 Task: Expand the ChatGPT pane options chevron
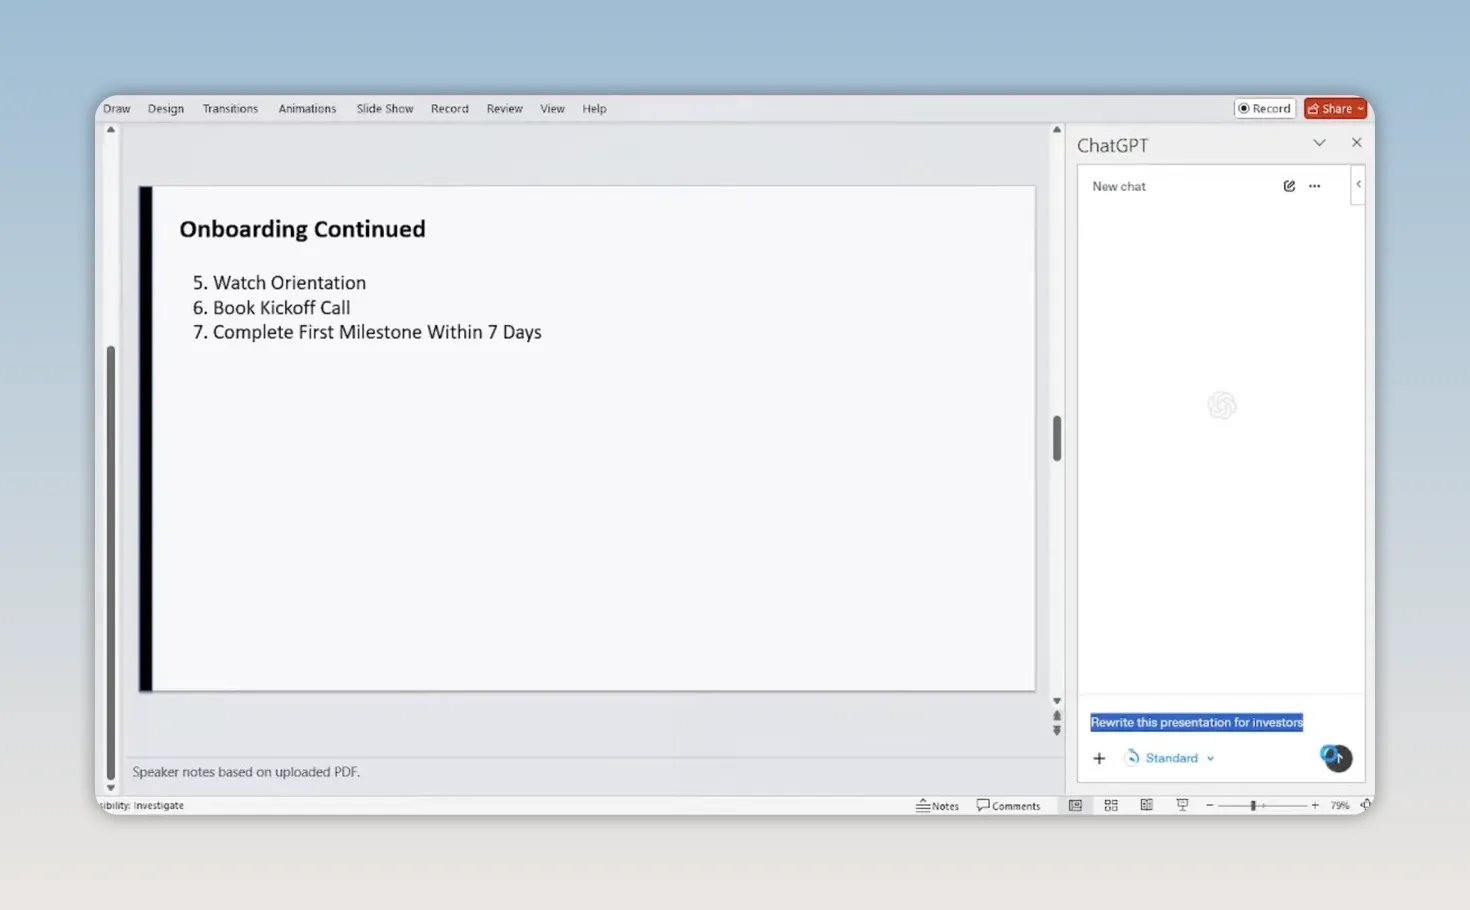[x=1319, y=143]
